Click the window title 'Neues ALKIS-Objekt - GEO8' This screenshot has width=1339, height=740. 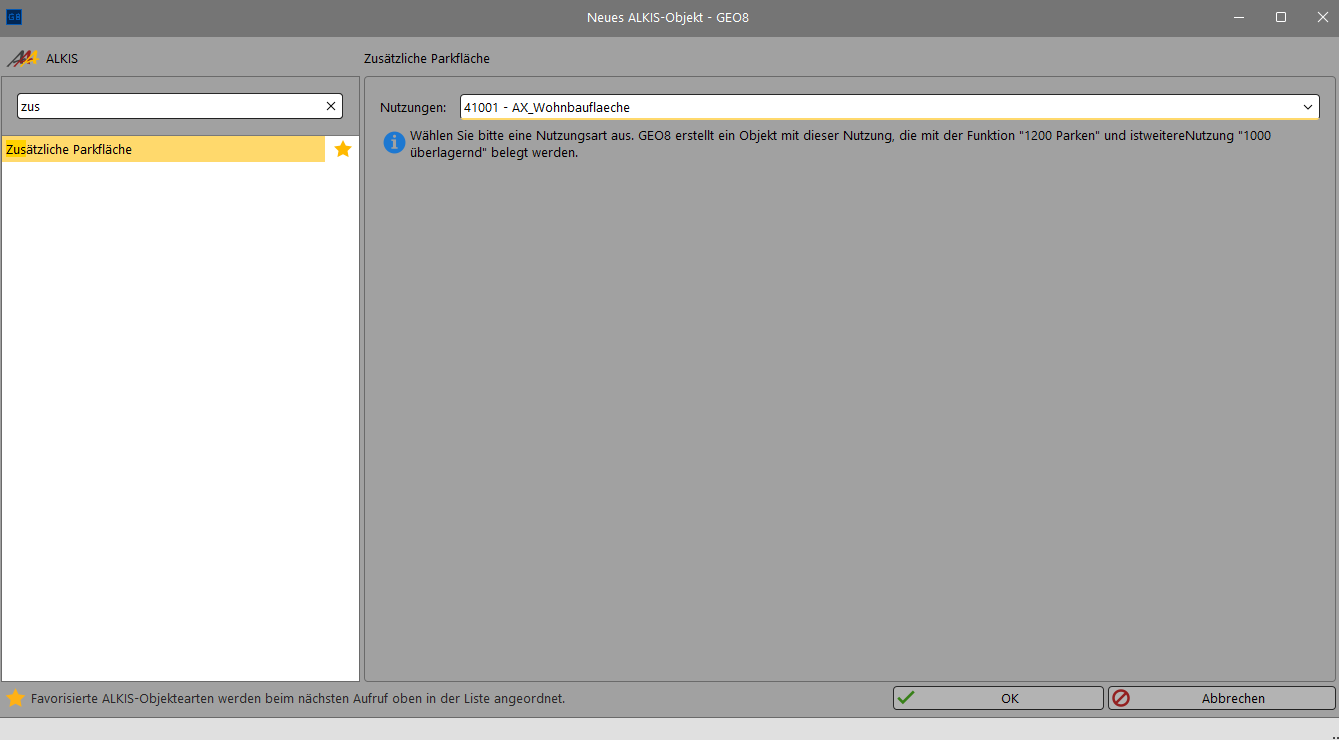(668, 18)
